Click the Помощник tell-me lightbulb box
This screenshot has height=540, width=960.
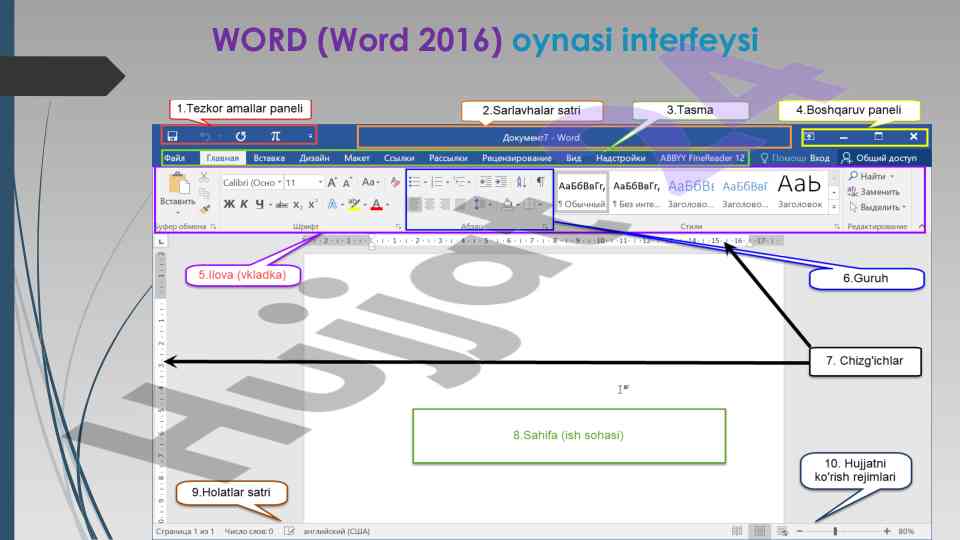pyautogui.click(x=783, y=158)
